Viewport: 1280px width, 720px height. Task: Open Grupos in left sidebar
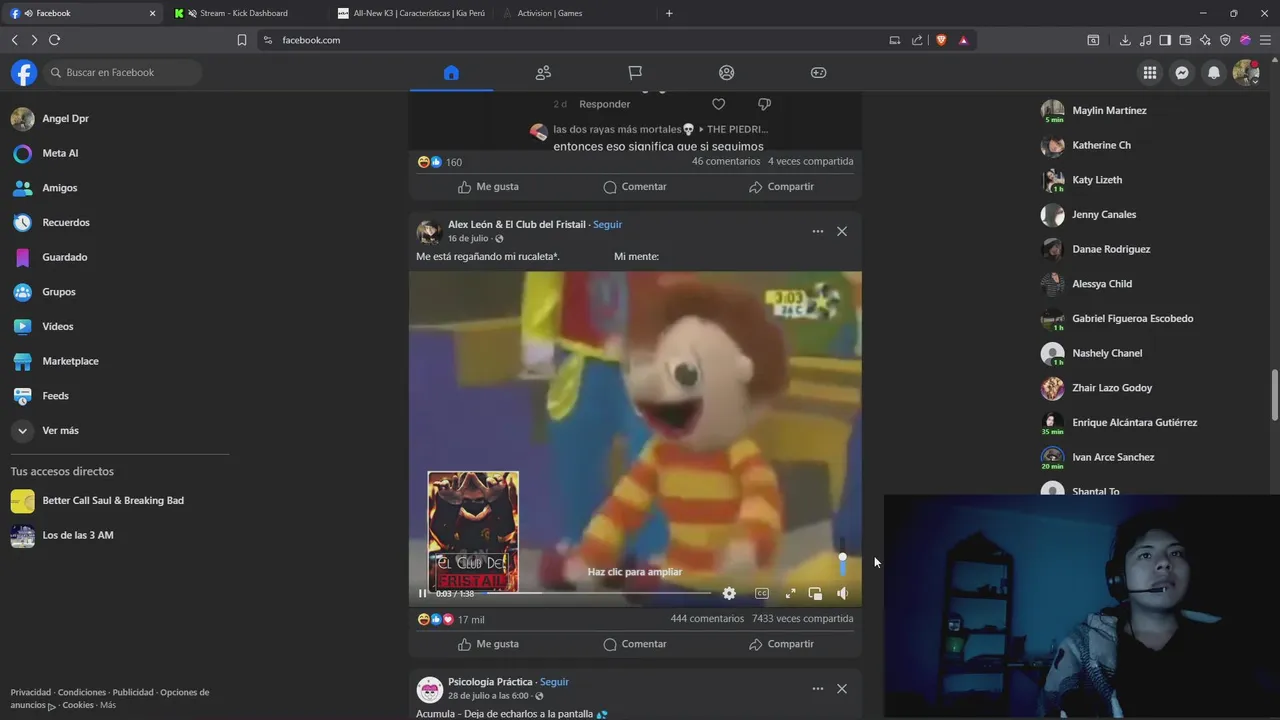pos(118,292)
